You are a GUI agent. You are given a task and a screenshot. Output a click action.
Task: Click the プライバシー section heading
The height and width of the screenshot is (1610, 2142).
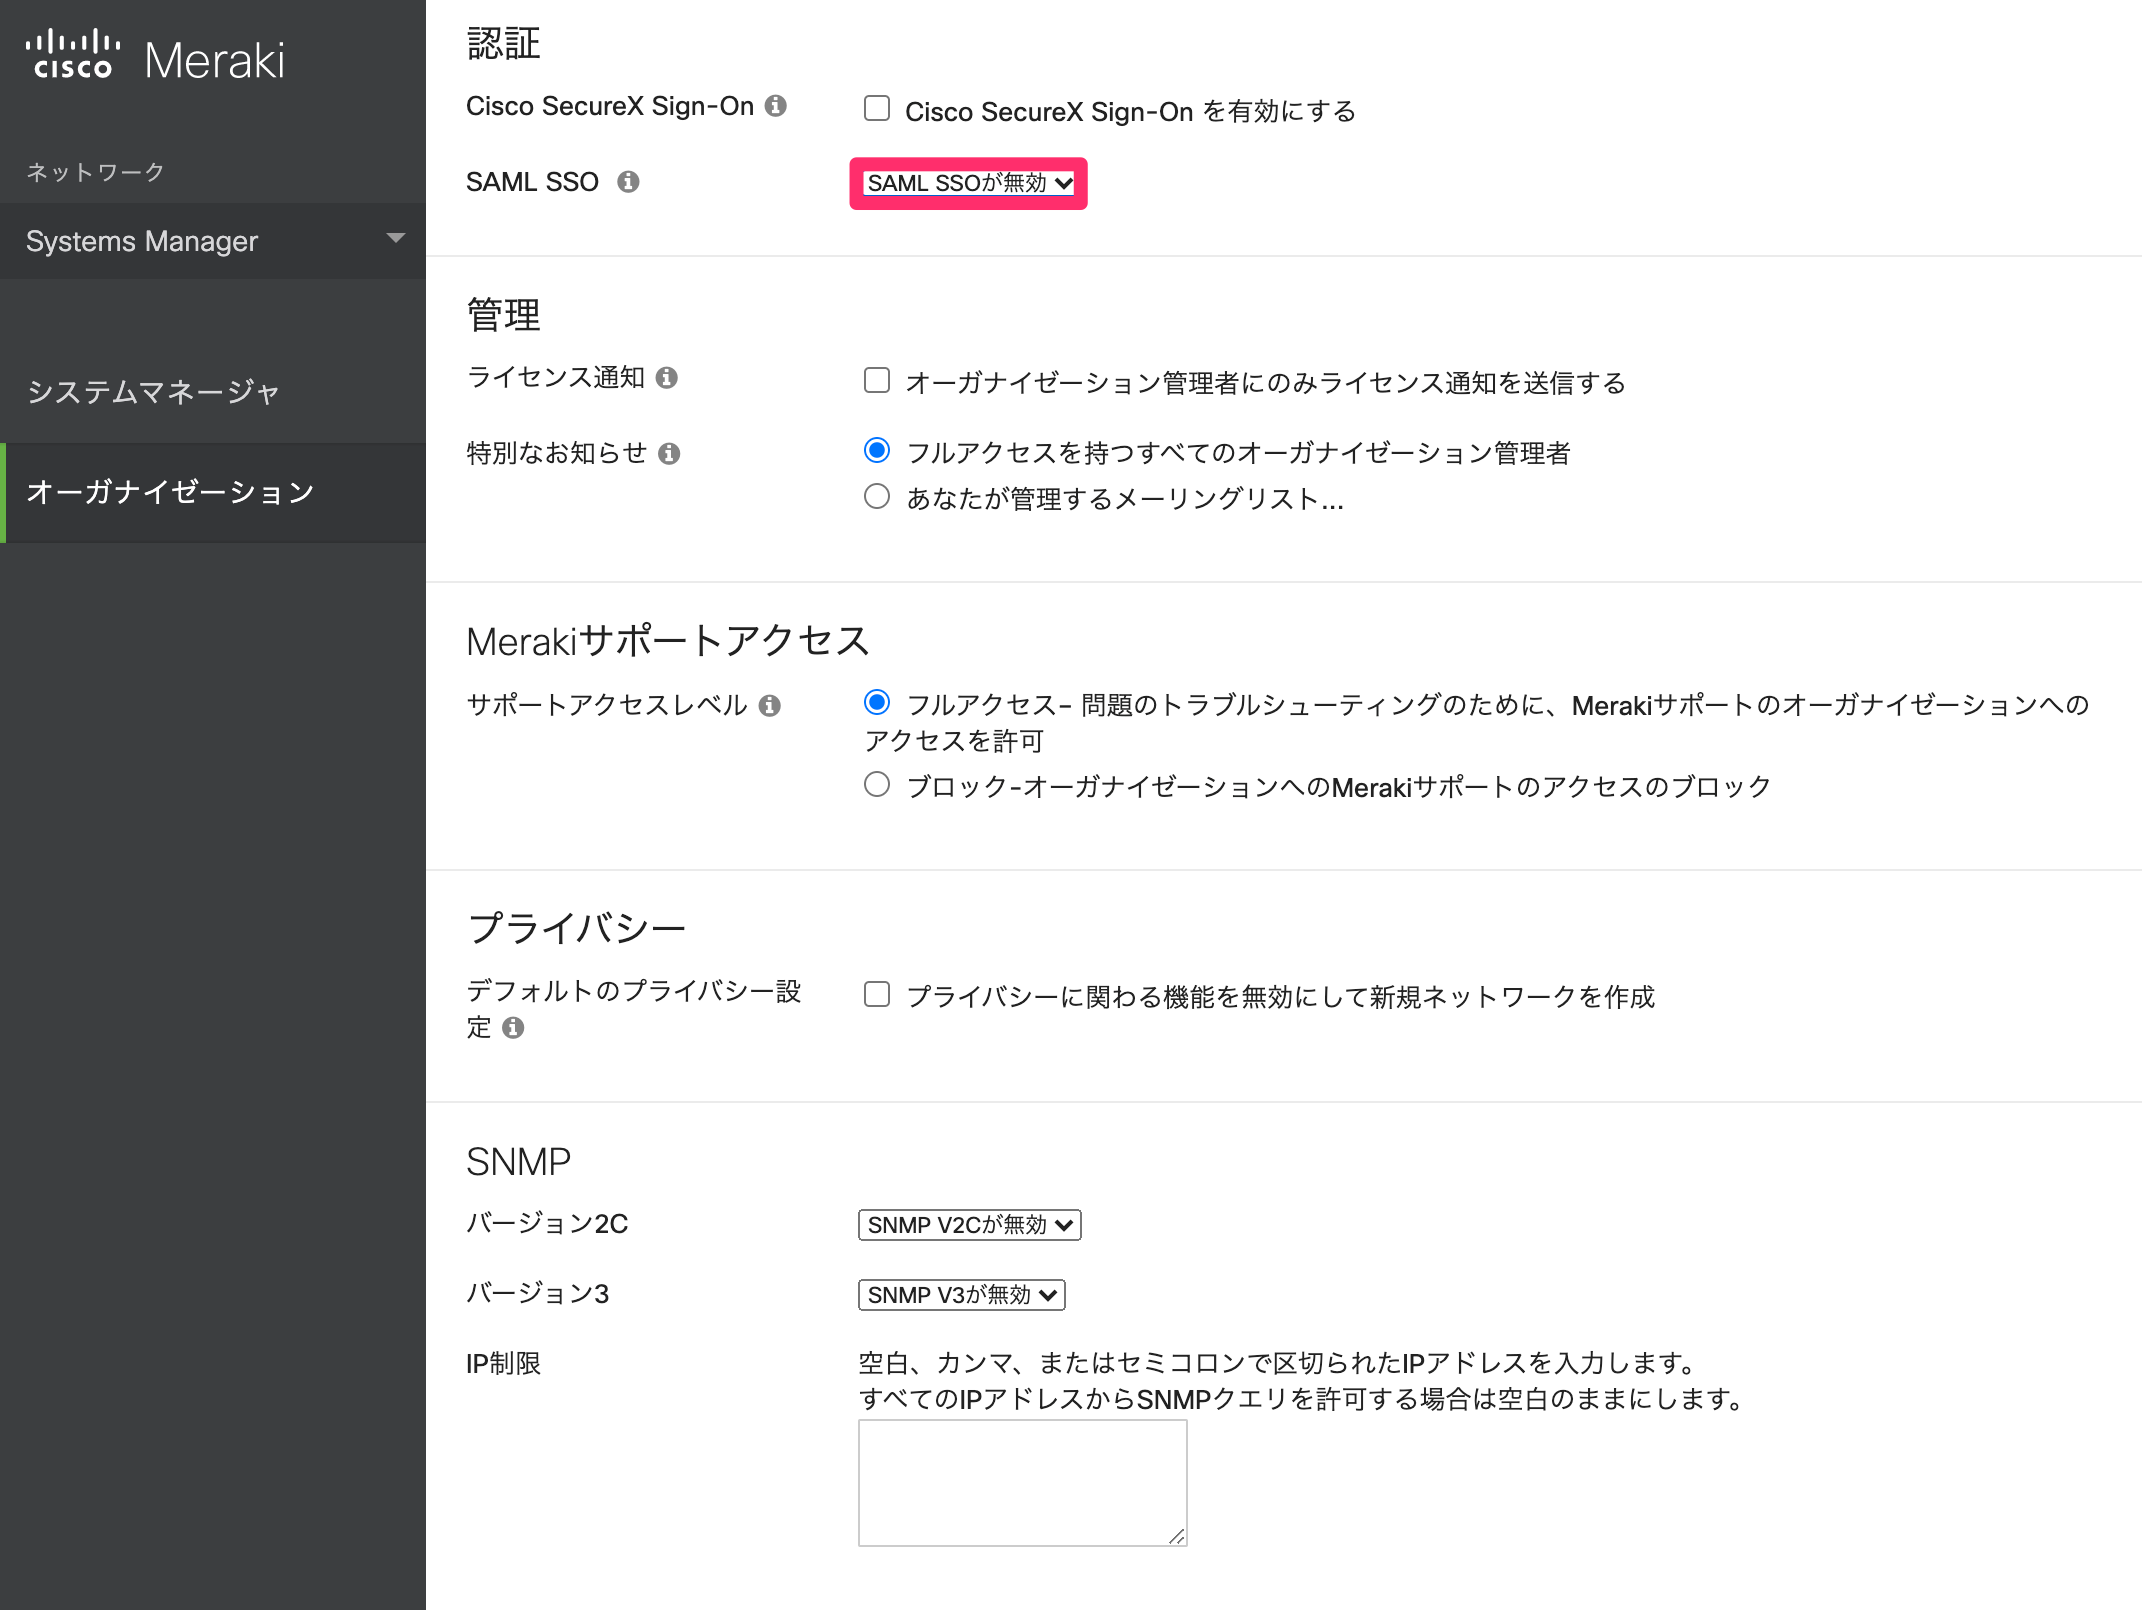[x=577, y=928]
